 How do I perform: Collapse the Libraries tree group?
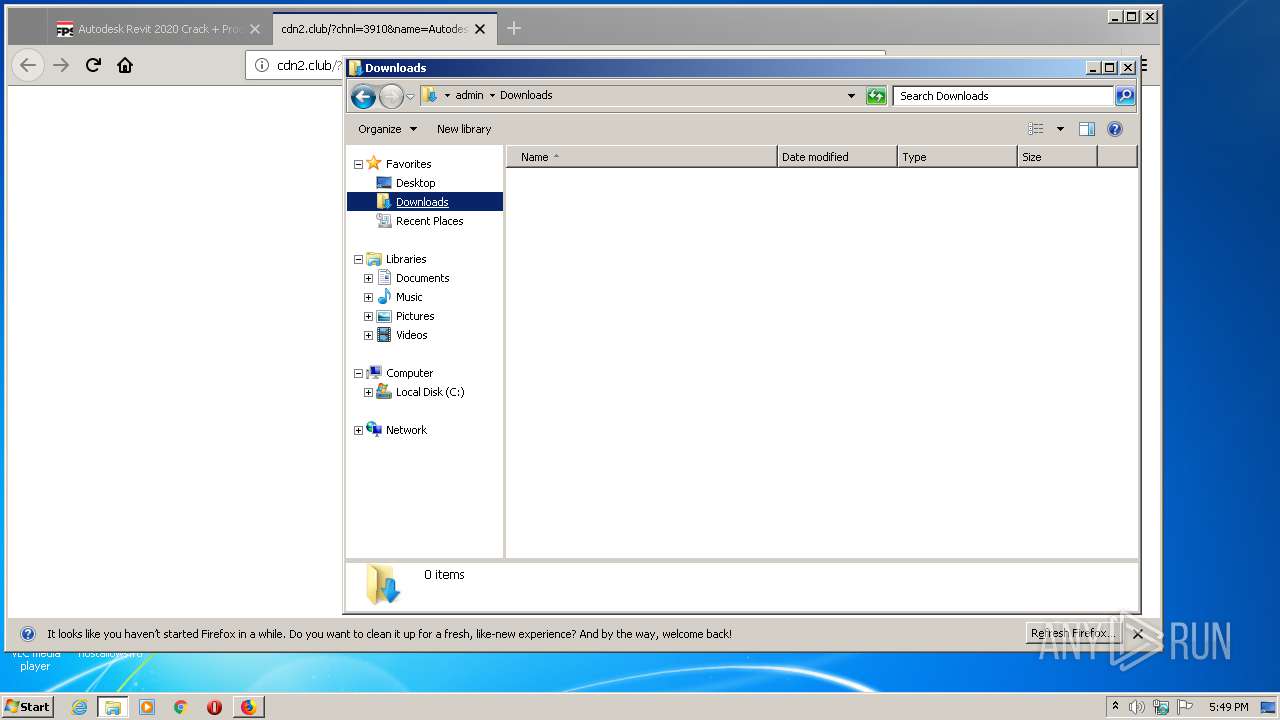pos(358,259)
